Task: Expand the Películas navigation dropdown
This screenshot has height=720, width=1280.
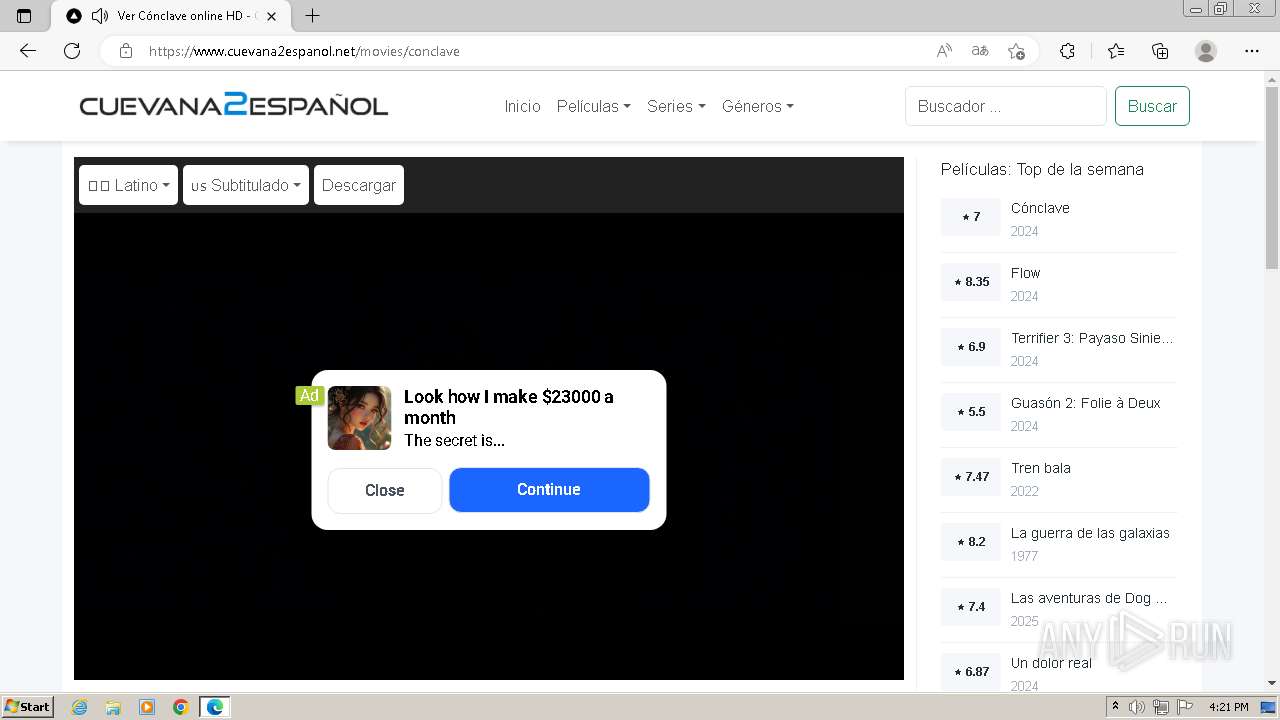Action: point(593,106)
